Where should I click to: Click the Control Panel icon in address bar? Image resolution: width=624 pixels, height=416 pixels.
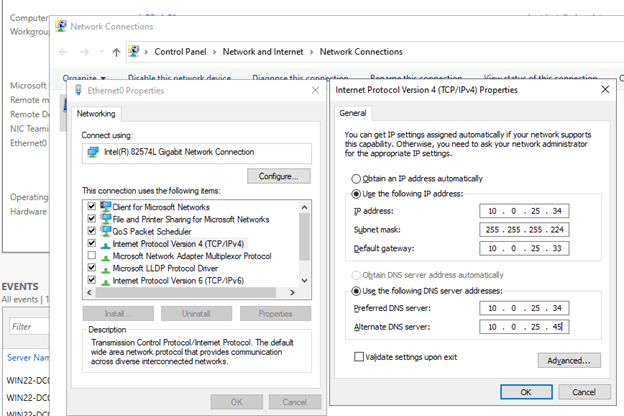[x=134, y=51]
